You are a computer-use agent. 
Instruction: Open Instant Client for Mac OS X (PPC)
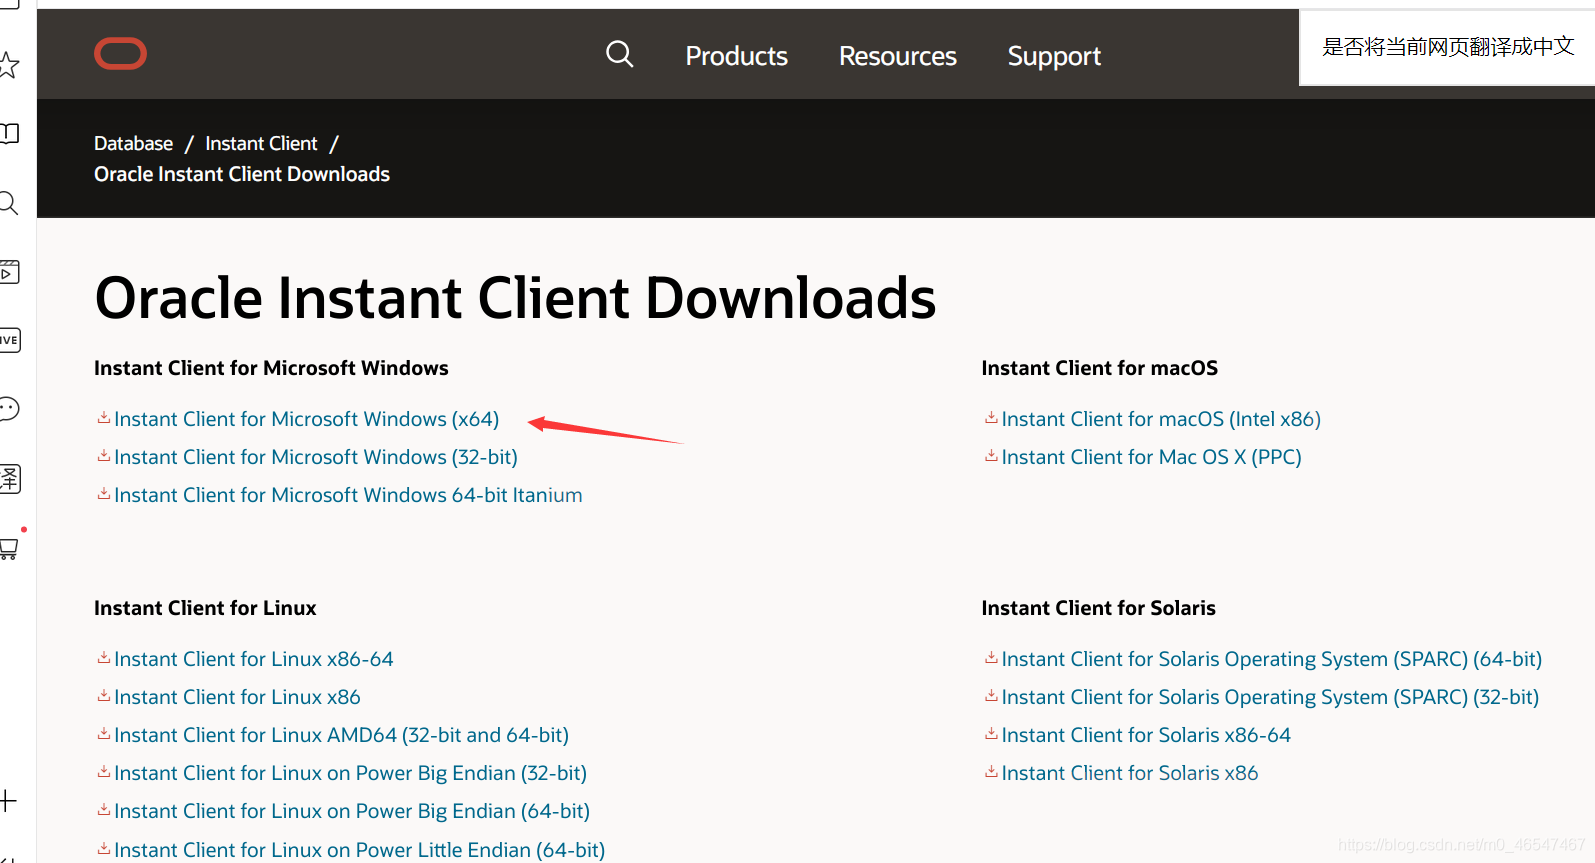point(1151,457)
